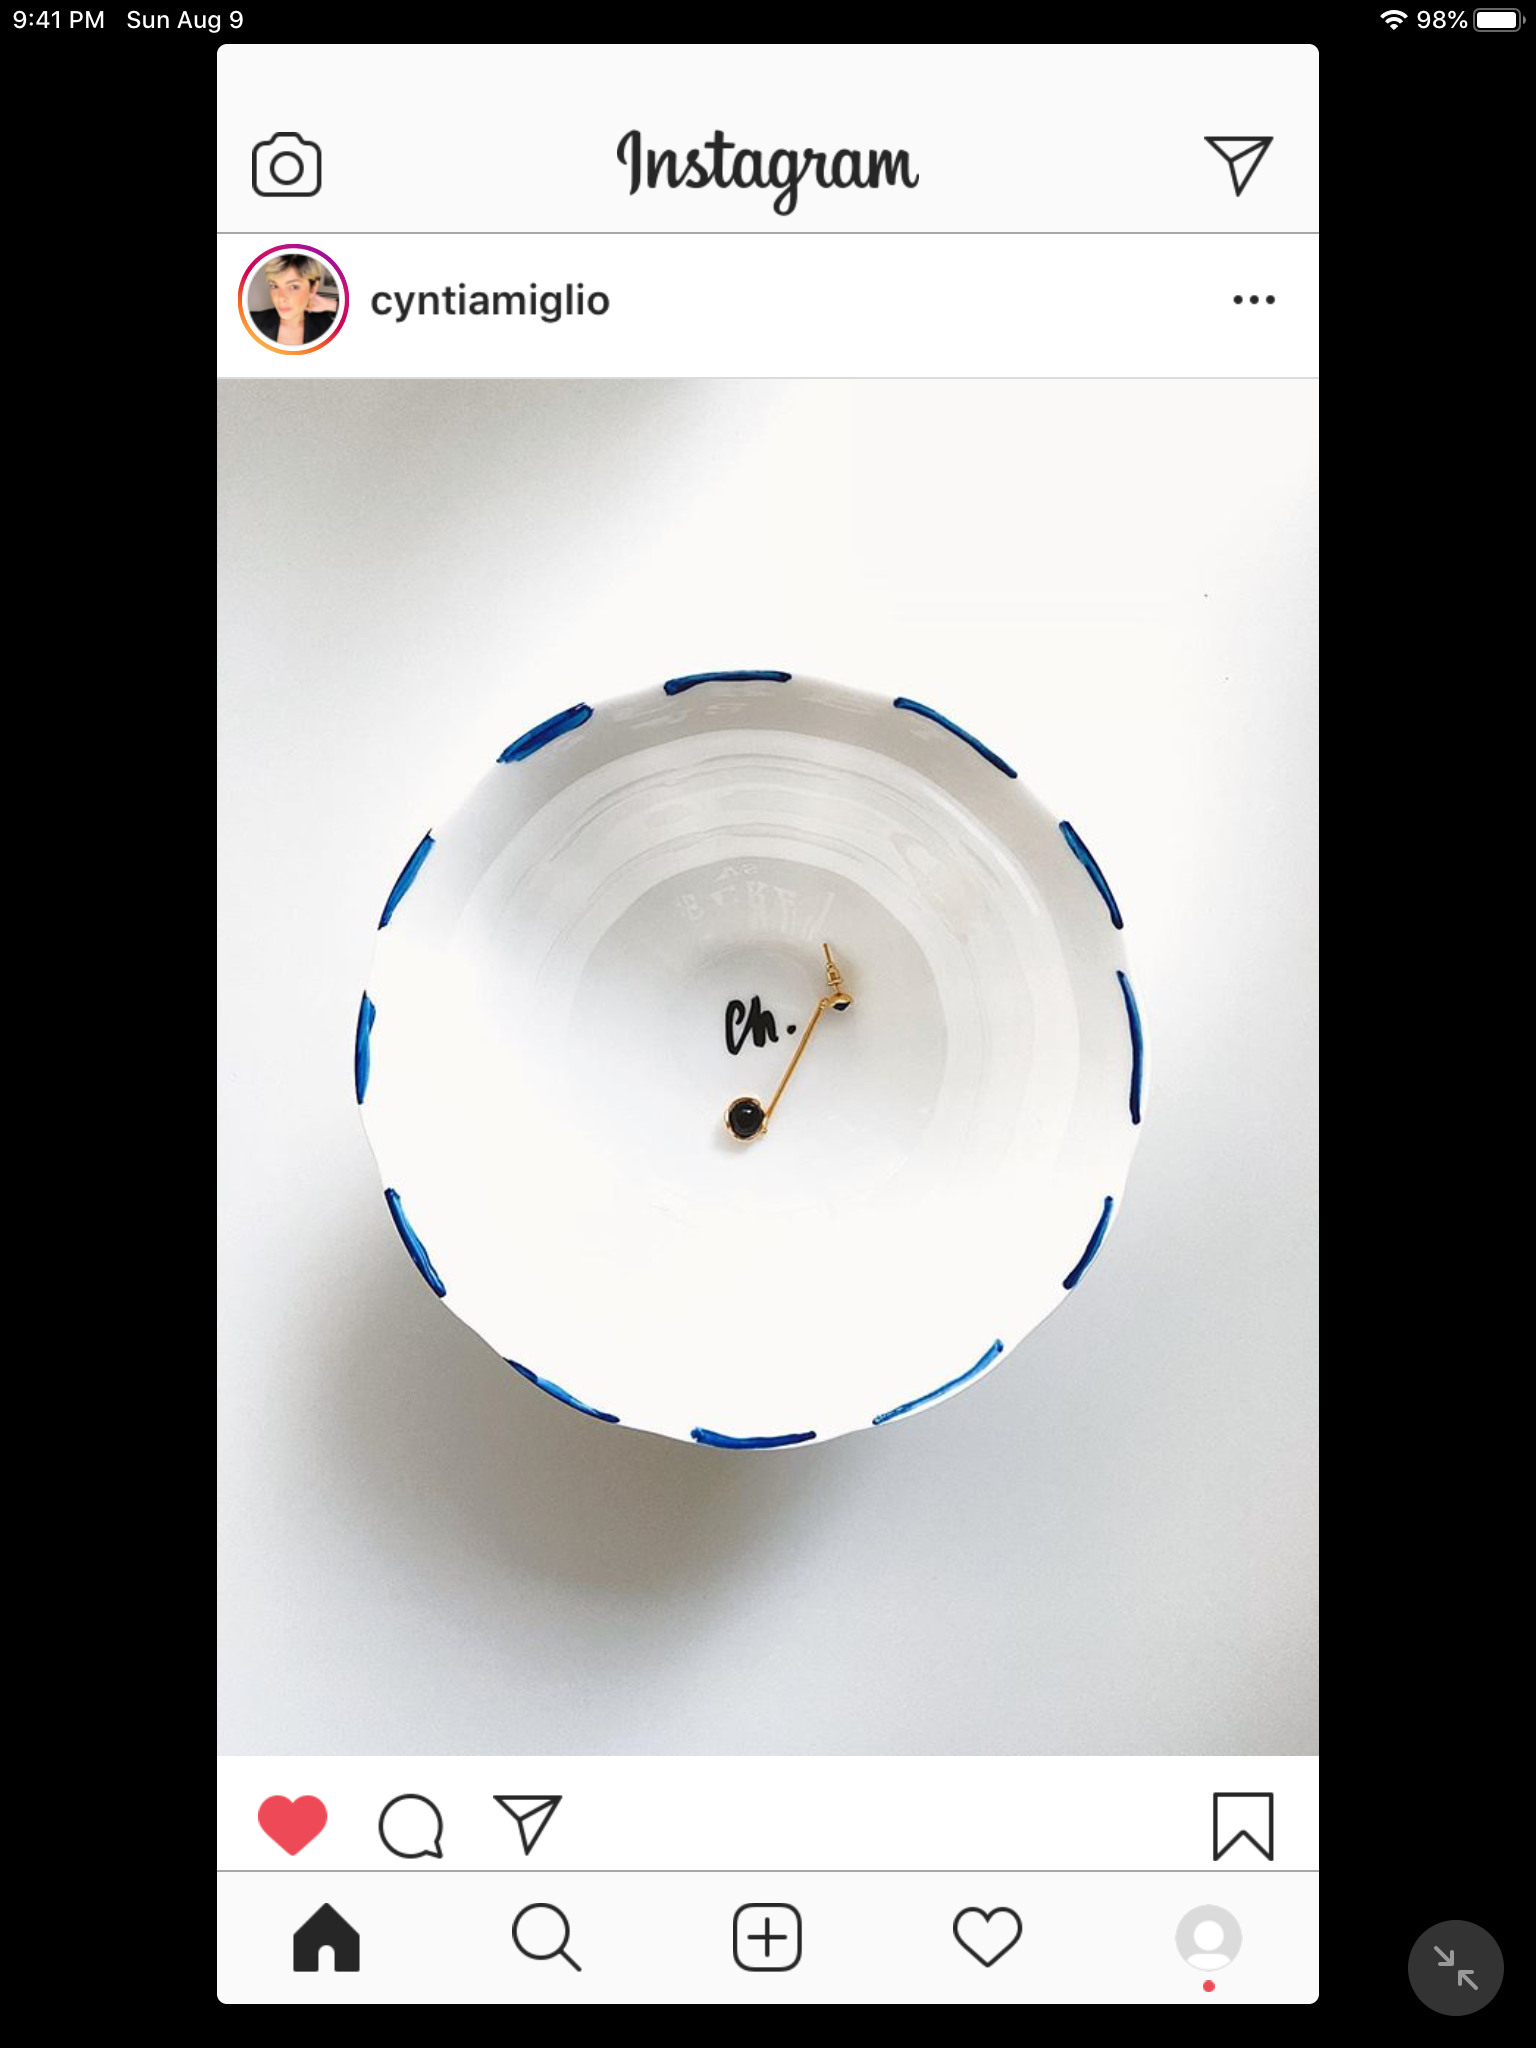The width and height of the screenshot is (1536, 2048).
Task: Save the post with bookmark icon
Action: pyautogui.click(x=1243, y=1826)
